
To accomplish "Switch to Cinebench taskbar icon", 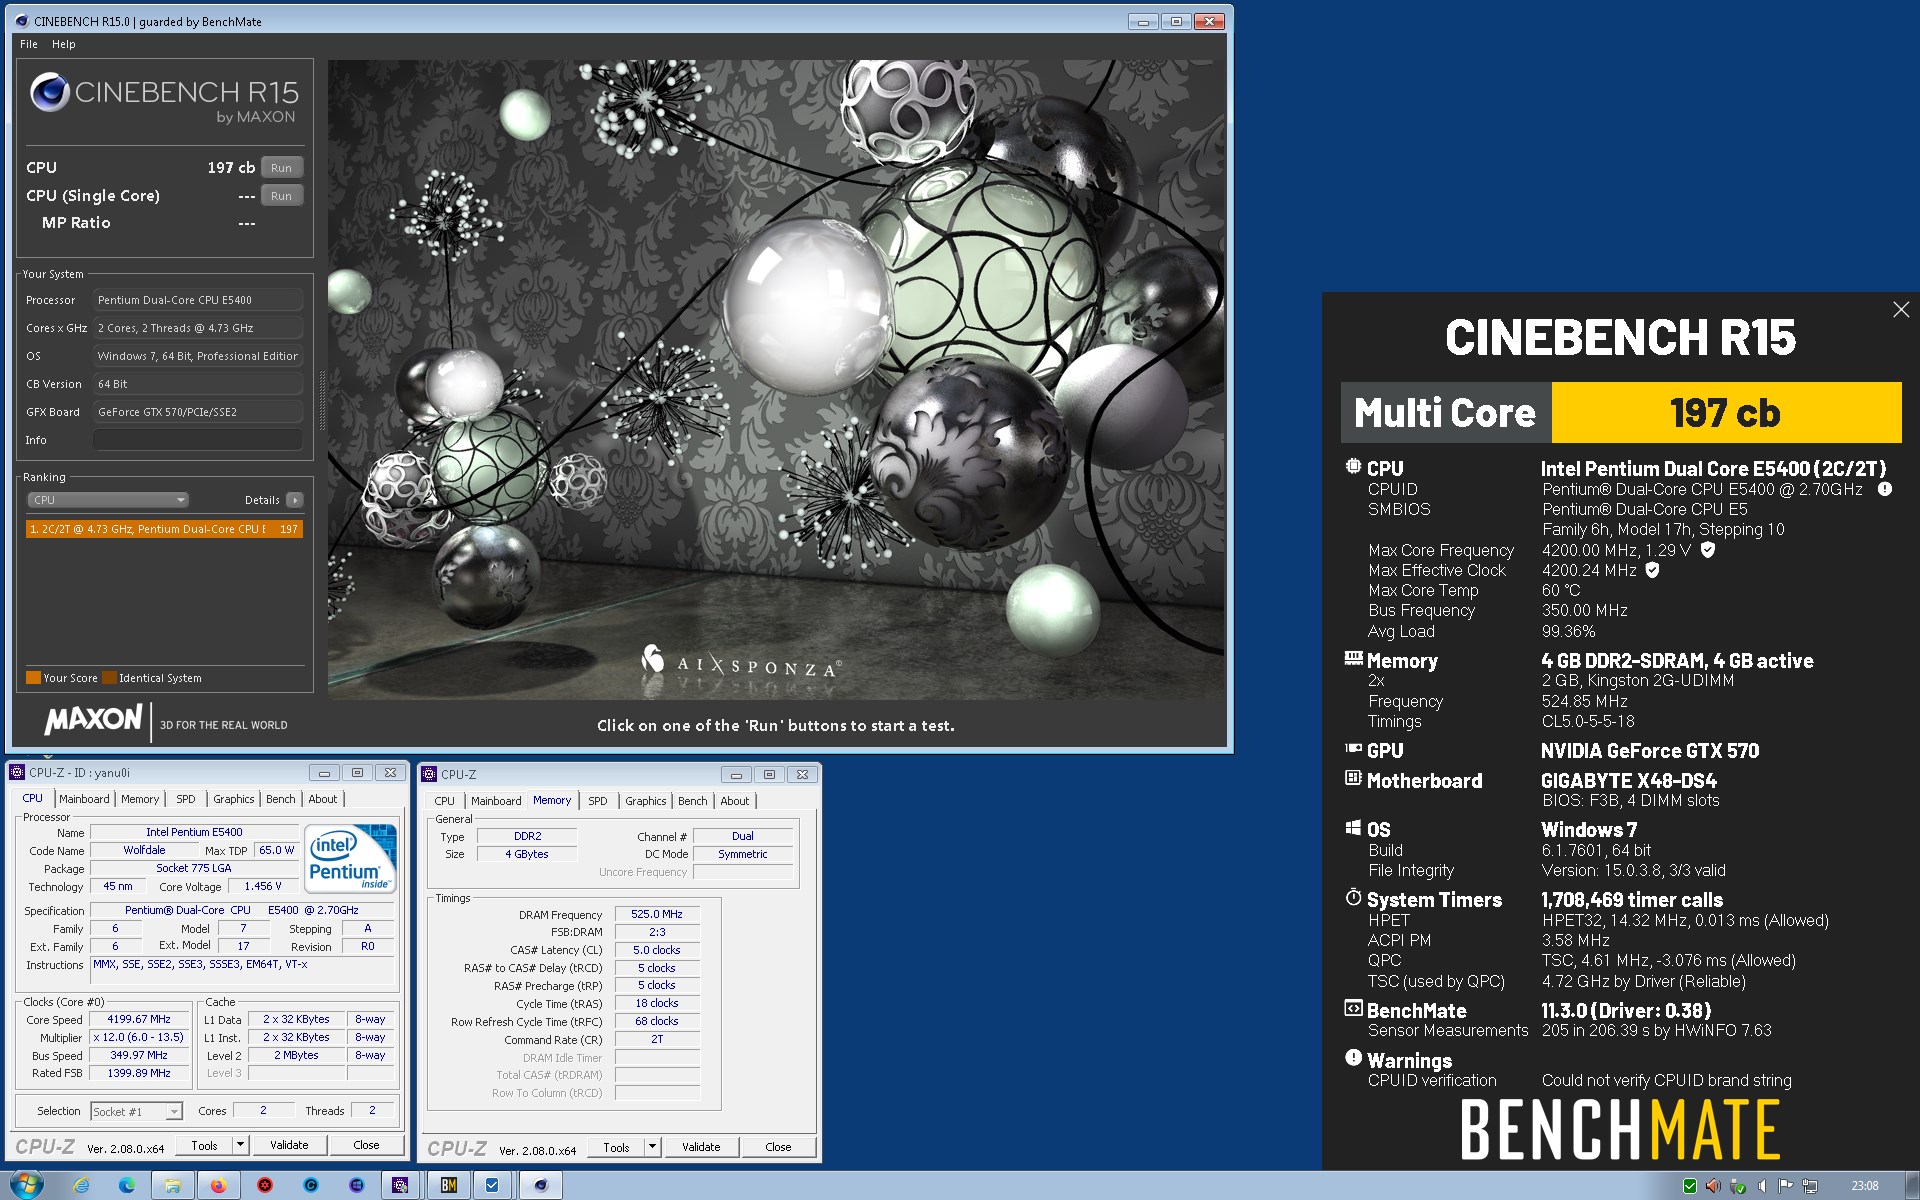I will tap(541, 1186).
